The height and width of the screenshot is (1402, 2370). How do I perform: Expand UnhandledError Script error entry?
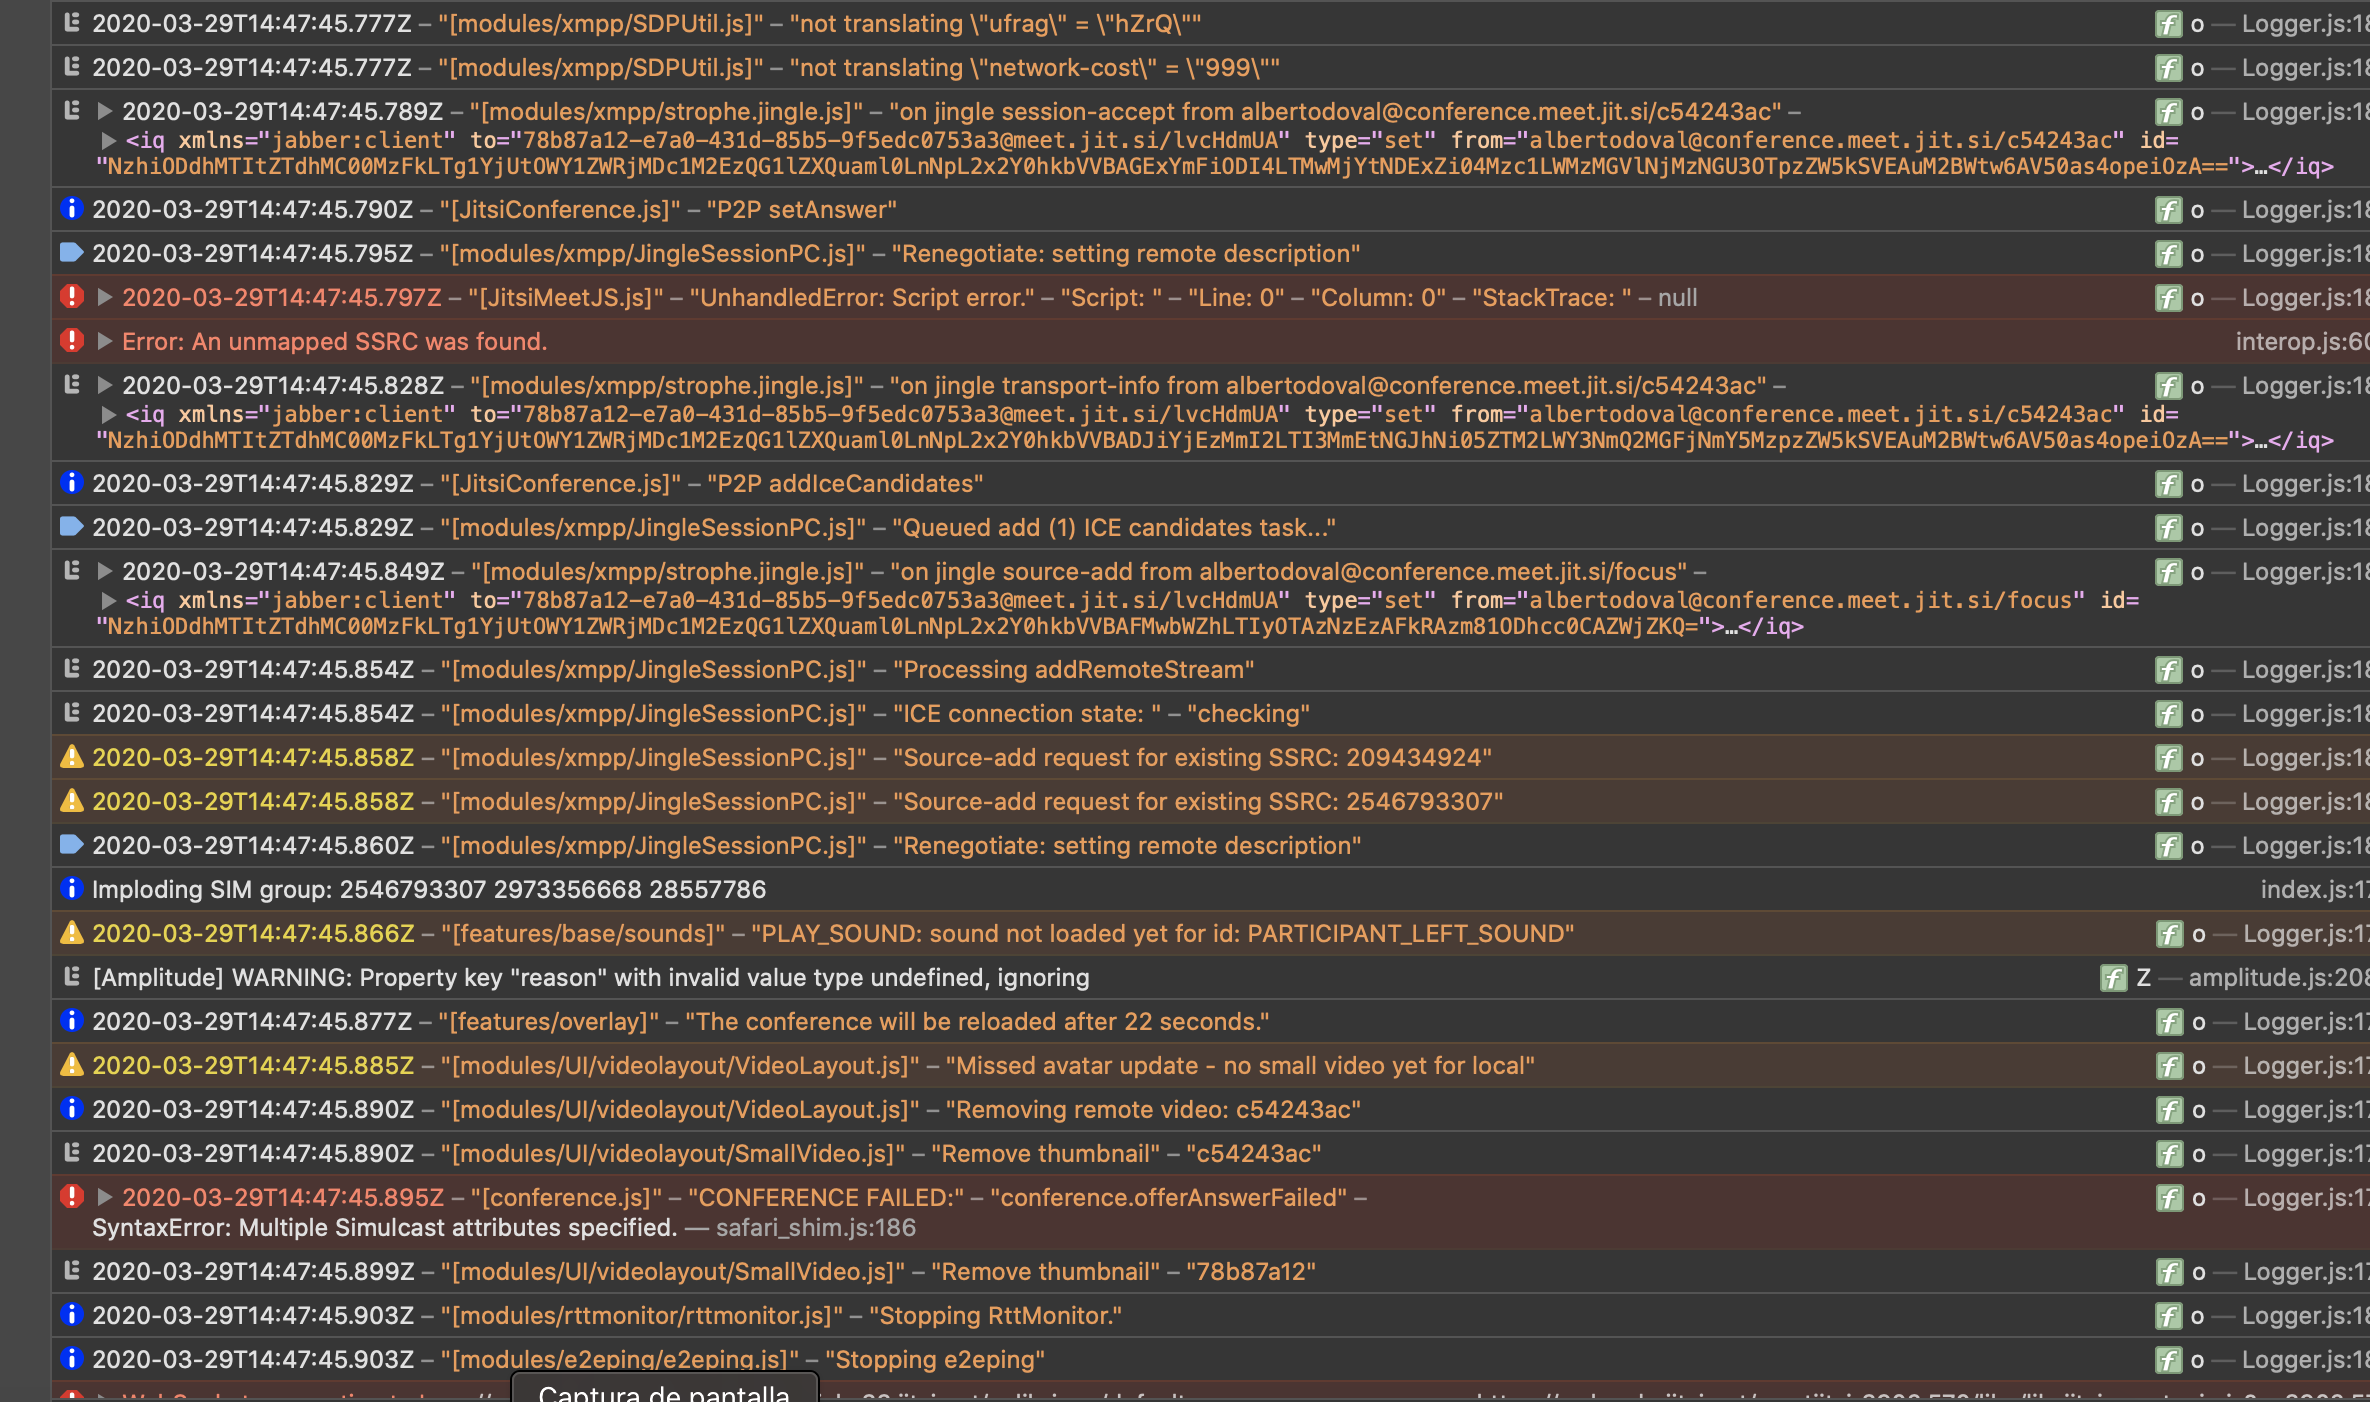click(104, 297)
